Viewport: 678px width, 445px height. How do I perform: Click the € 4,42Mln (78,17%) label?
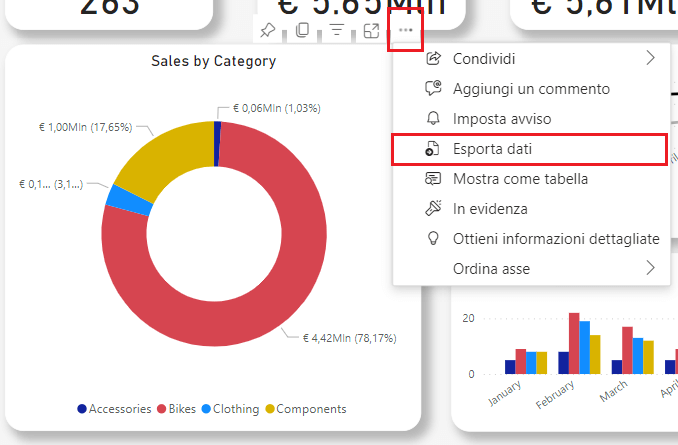pyautogui.click(x=349, y=338)
